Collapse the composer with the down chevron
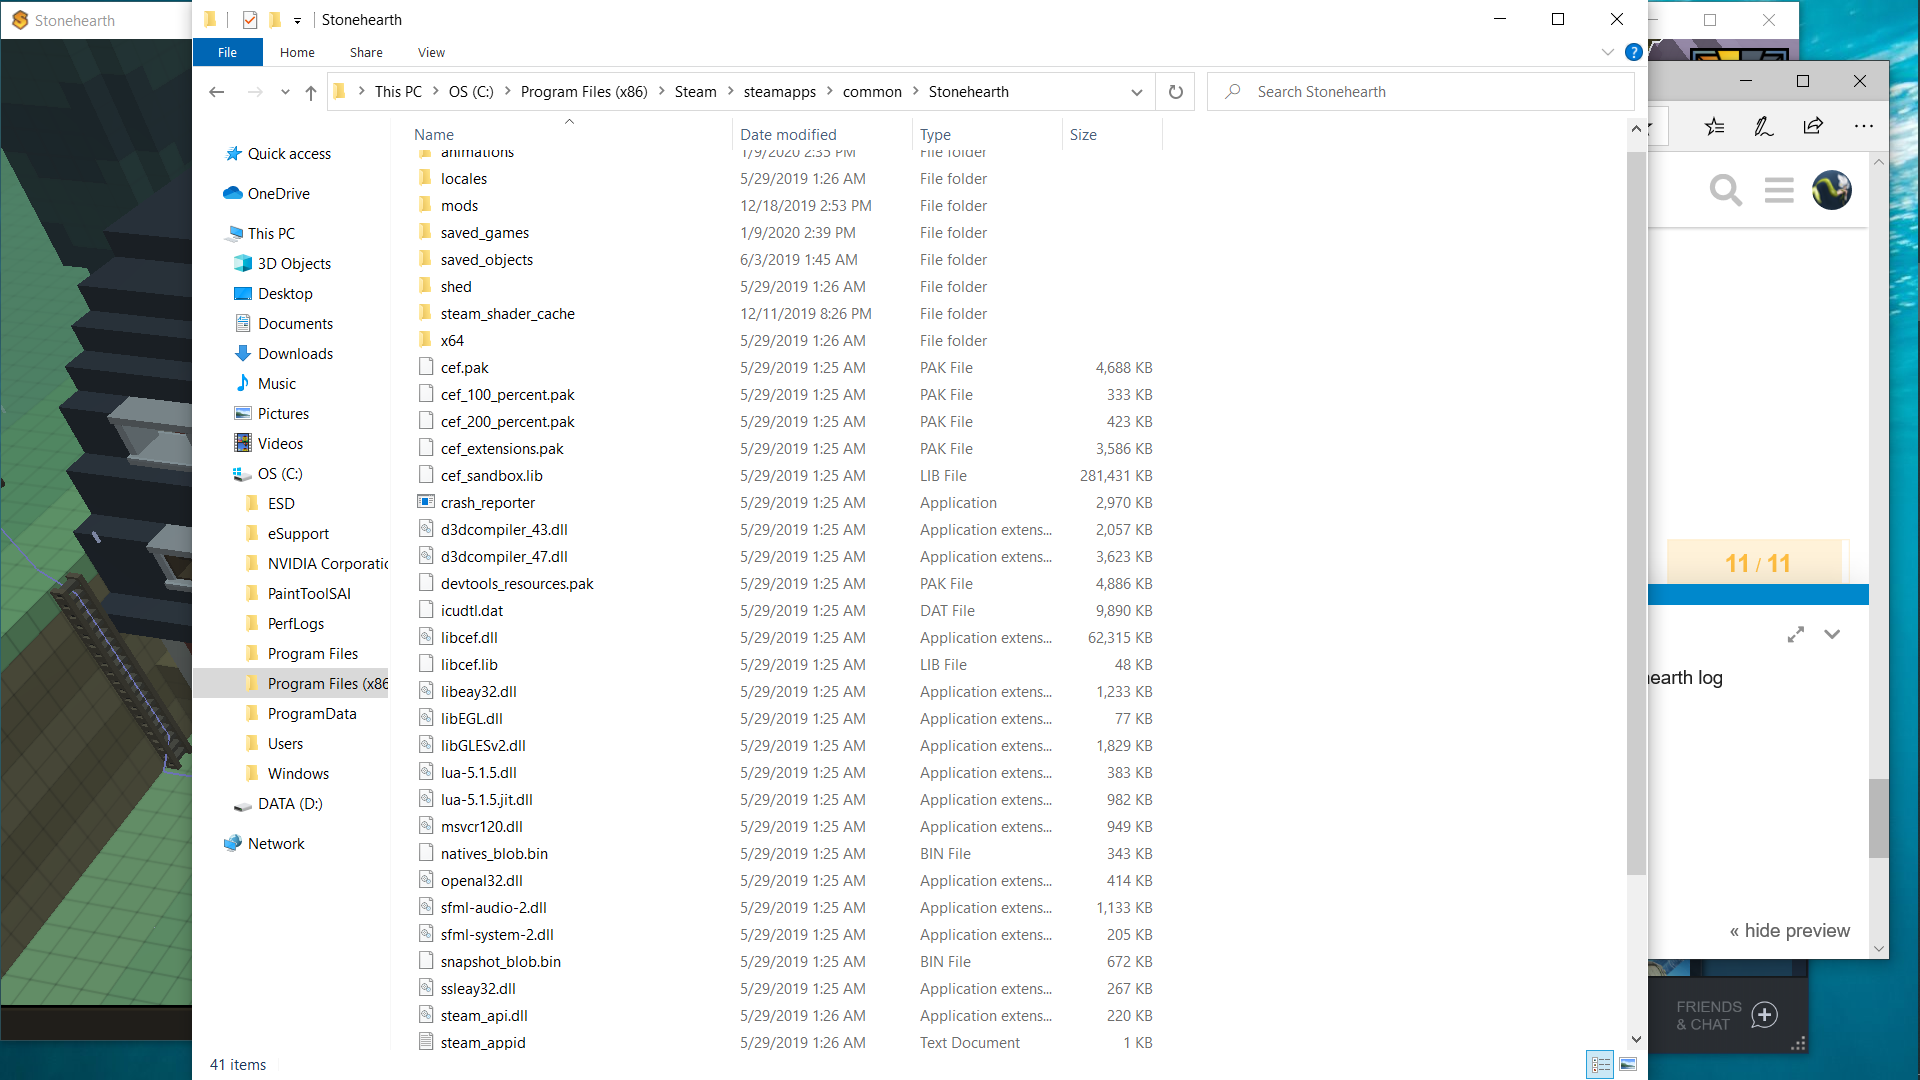1920x1080 pixels. [x=1832, y=634]
